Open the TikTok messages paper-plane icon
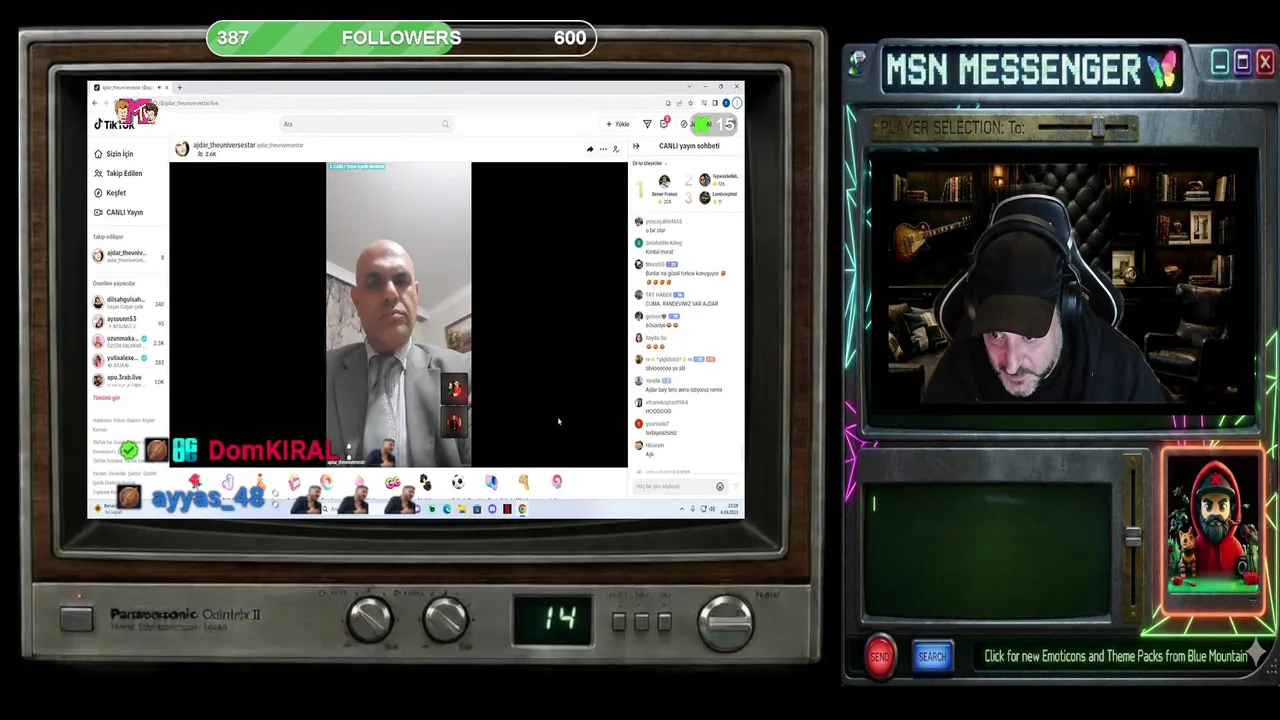 tap(647, 124)
